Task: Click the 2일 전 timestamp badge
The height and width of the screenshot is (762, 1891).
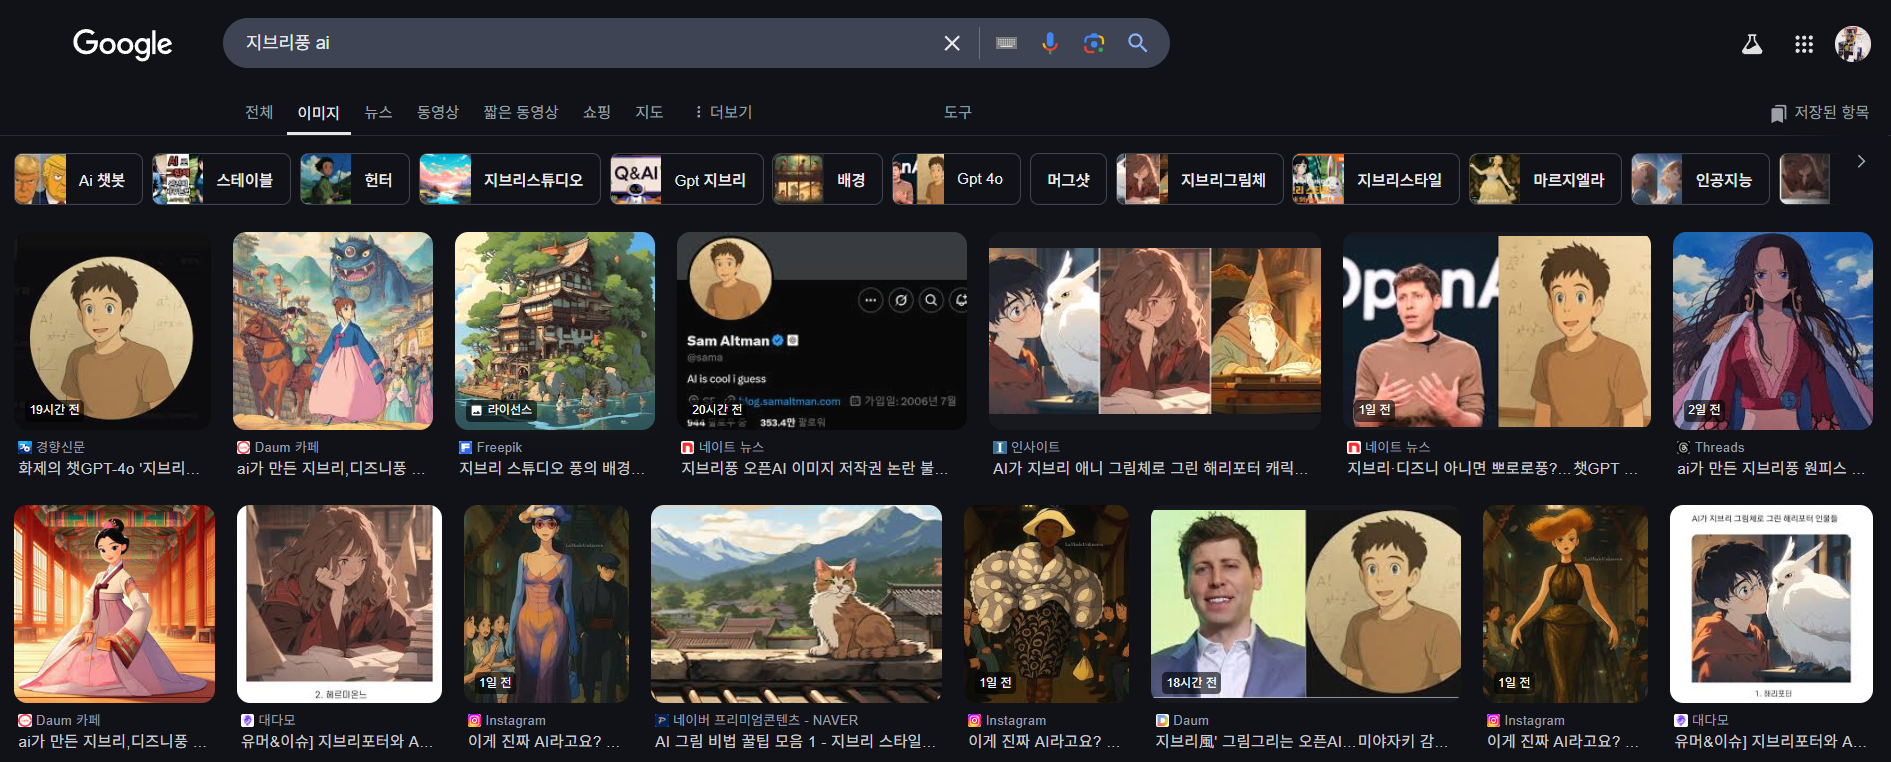Action: coord(1704,410)
